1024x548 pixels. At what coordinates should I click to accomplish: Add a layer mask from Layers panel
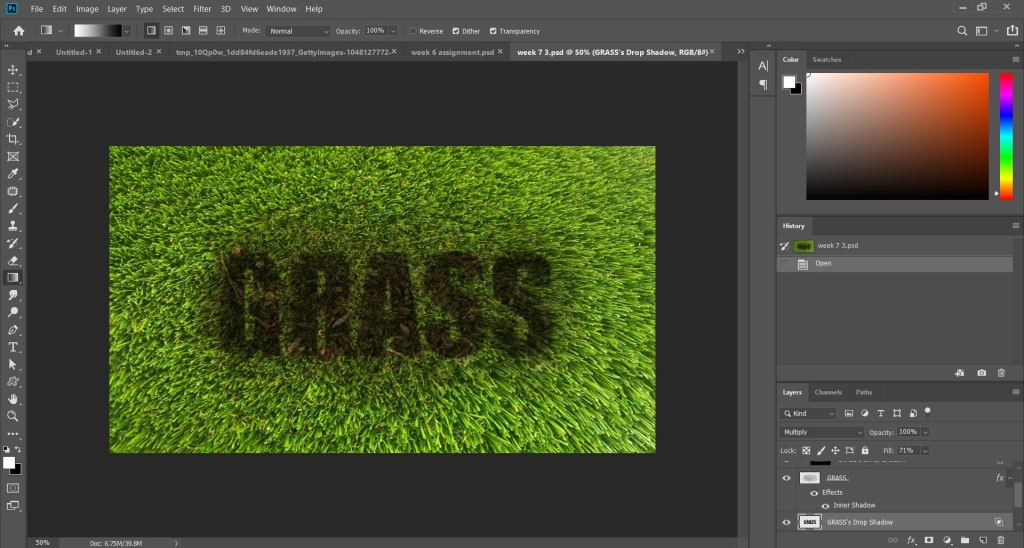(928, 540)
